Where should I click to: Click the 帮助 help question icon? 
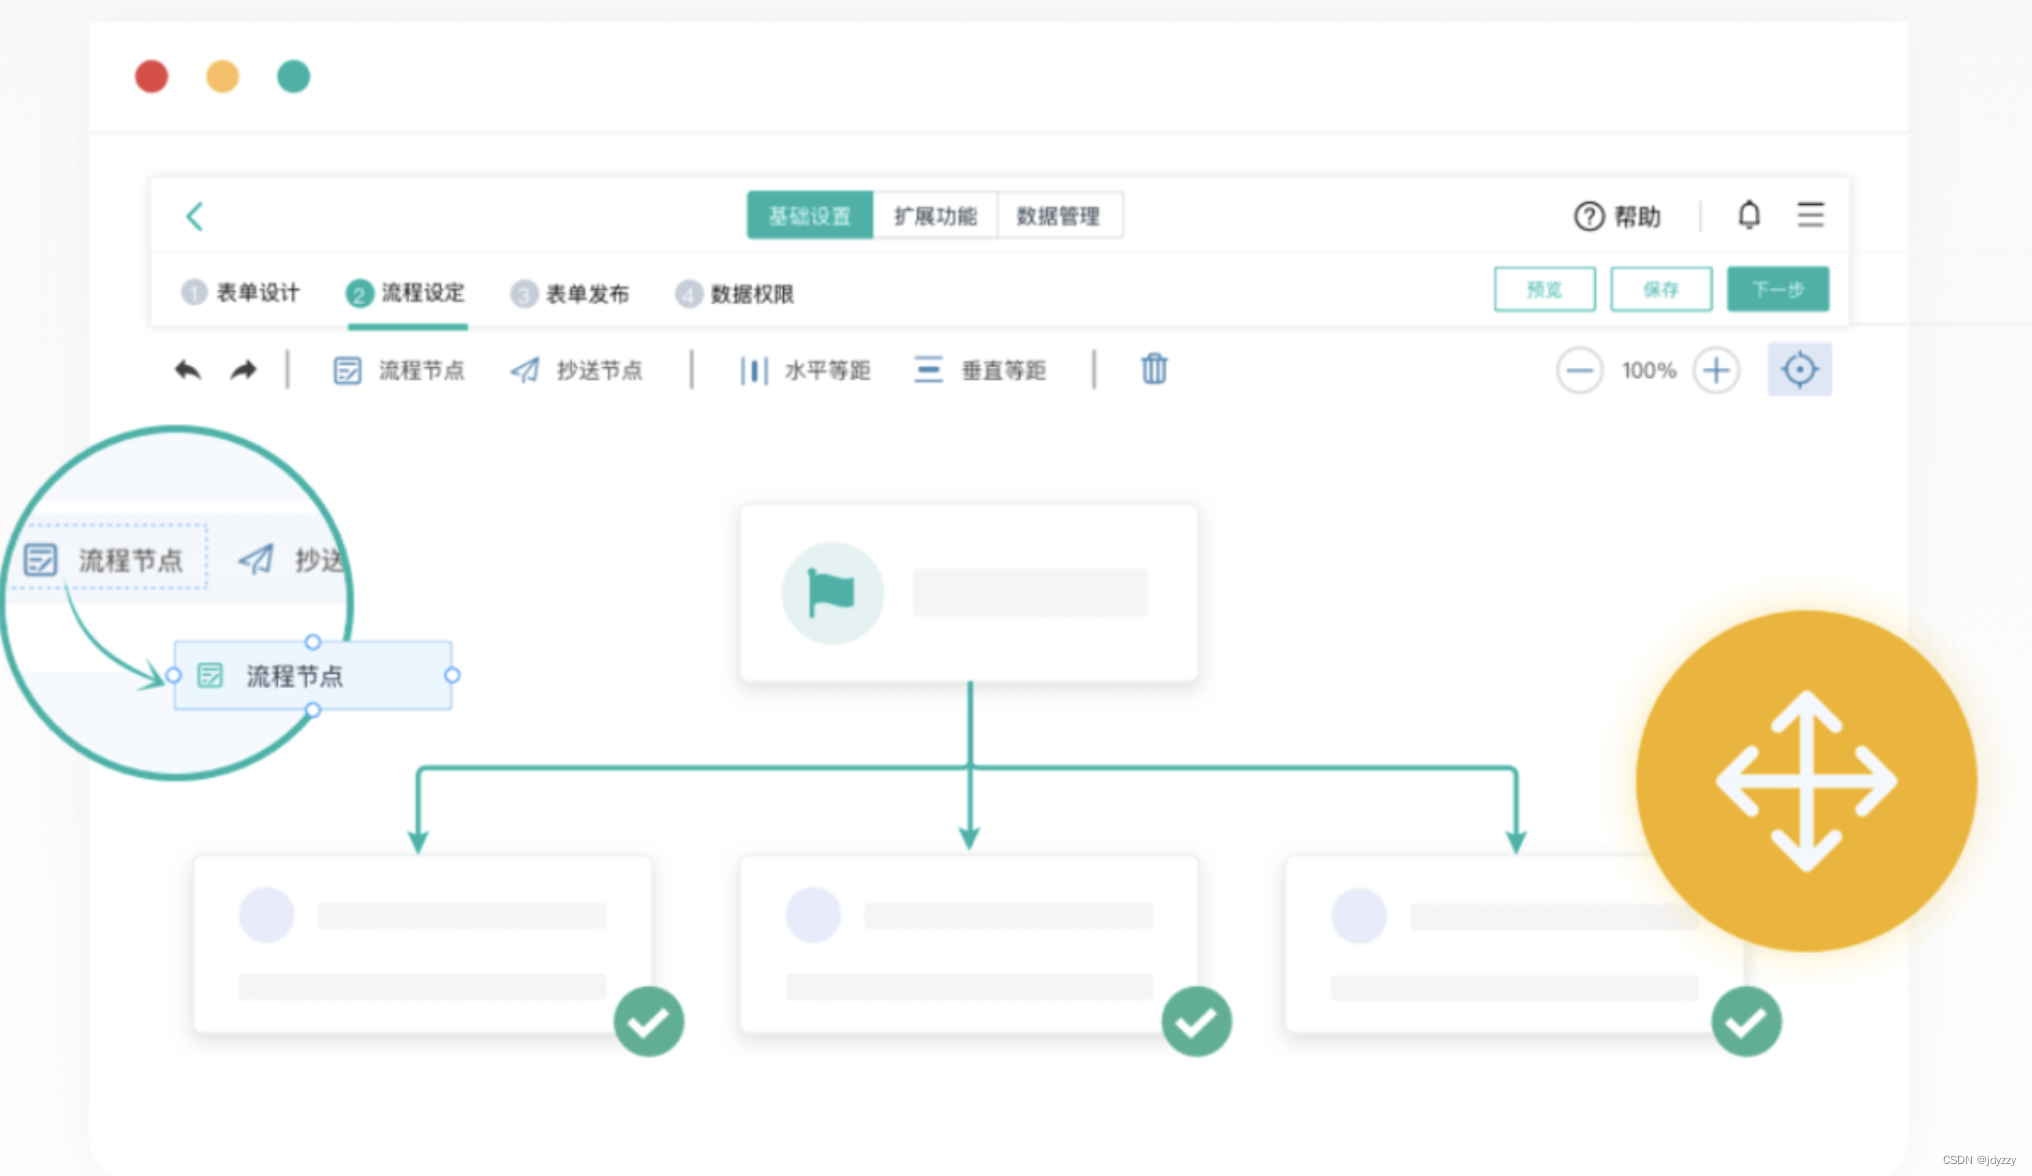pos(1588,216)
